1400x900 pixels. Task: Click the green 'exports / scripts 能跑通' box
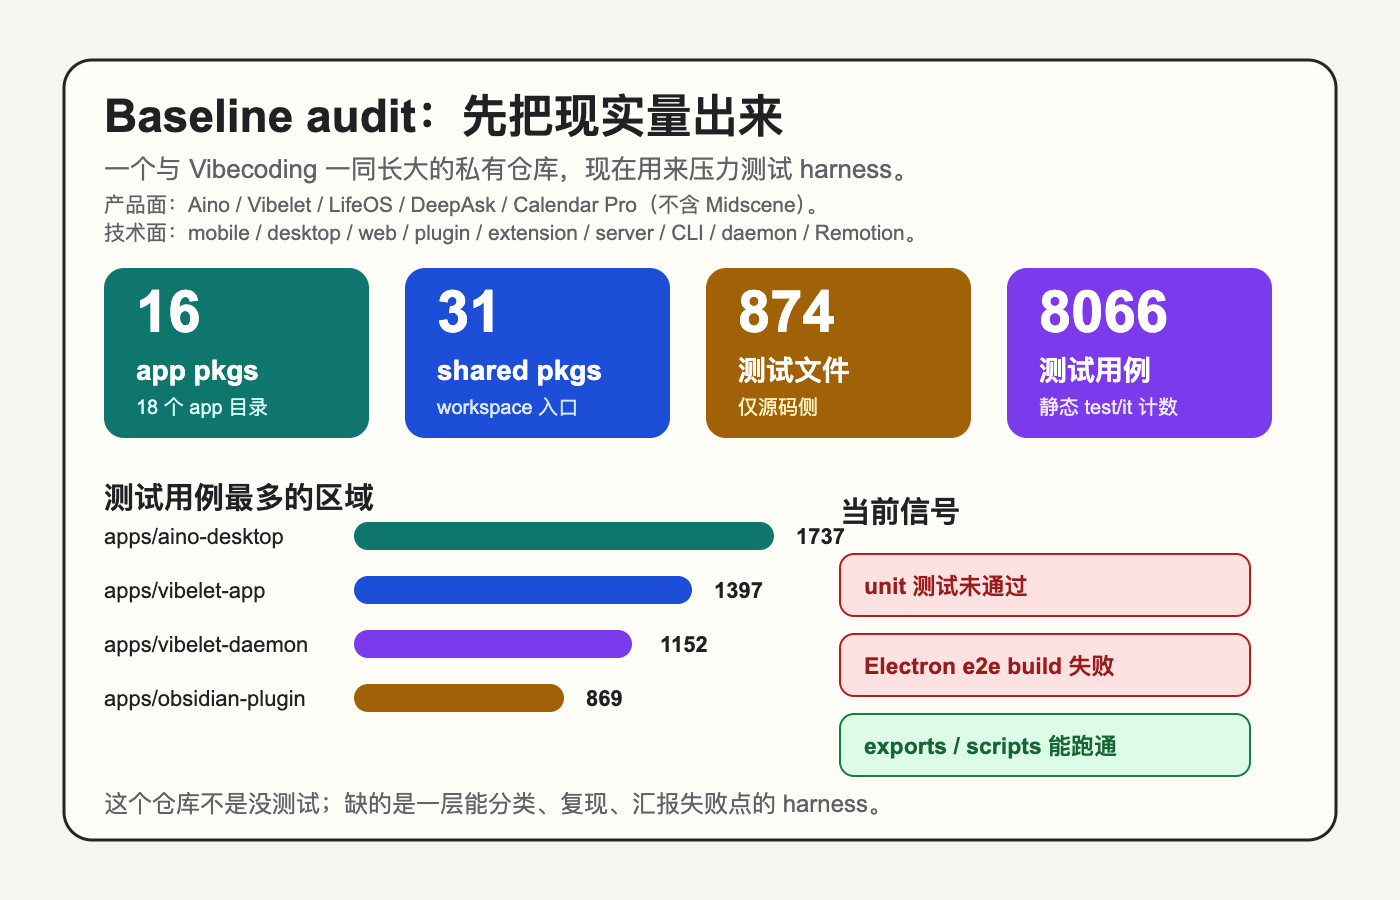[1045, 745]
